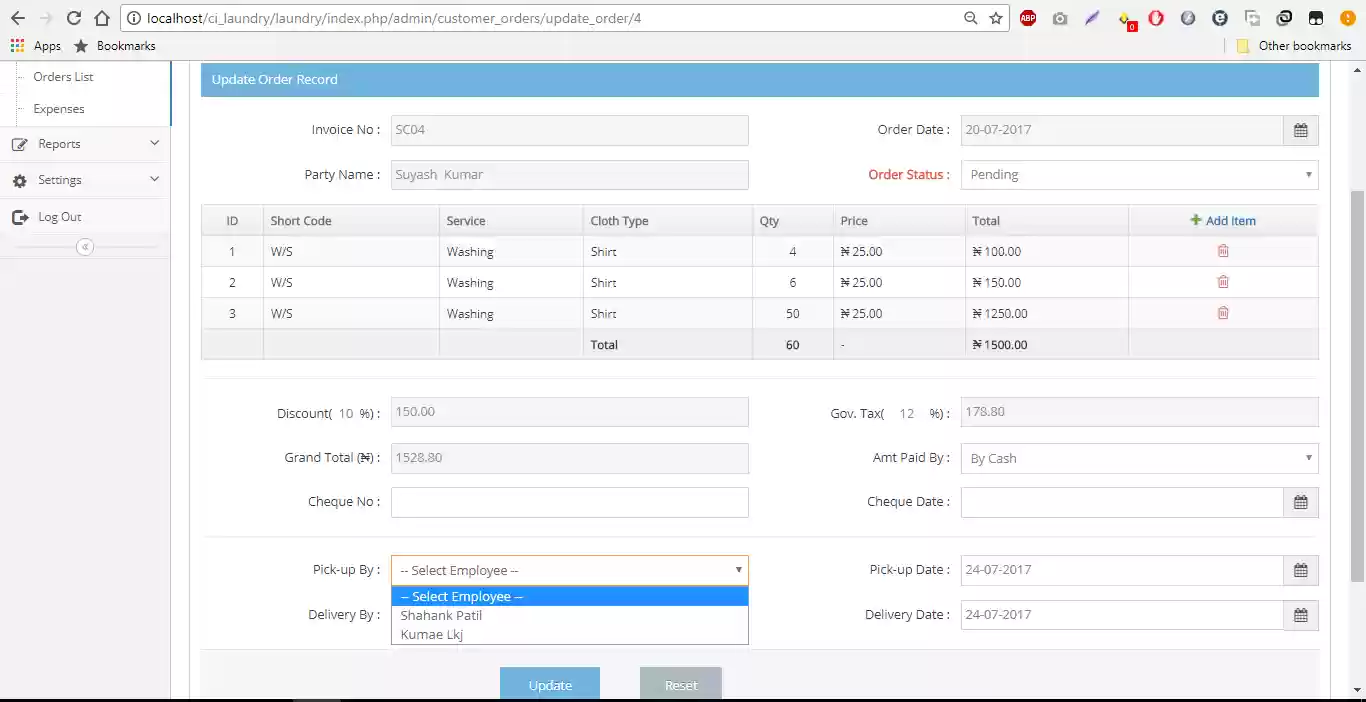Image resolution: width=1366 pixels, height=702 pixels.
Task: Click the Log Out icon
Action: coord(22,216)
